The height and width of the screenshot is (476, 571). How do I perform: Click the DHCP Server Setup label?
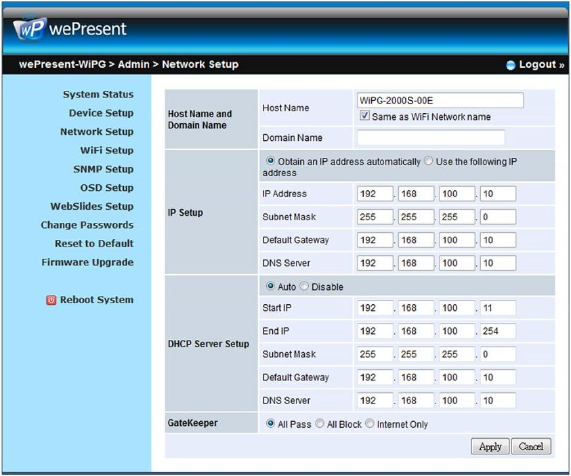tap(208, 344)
